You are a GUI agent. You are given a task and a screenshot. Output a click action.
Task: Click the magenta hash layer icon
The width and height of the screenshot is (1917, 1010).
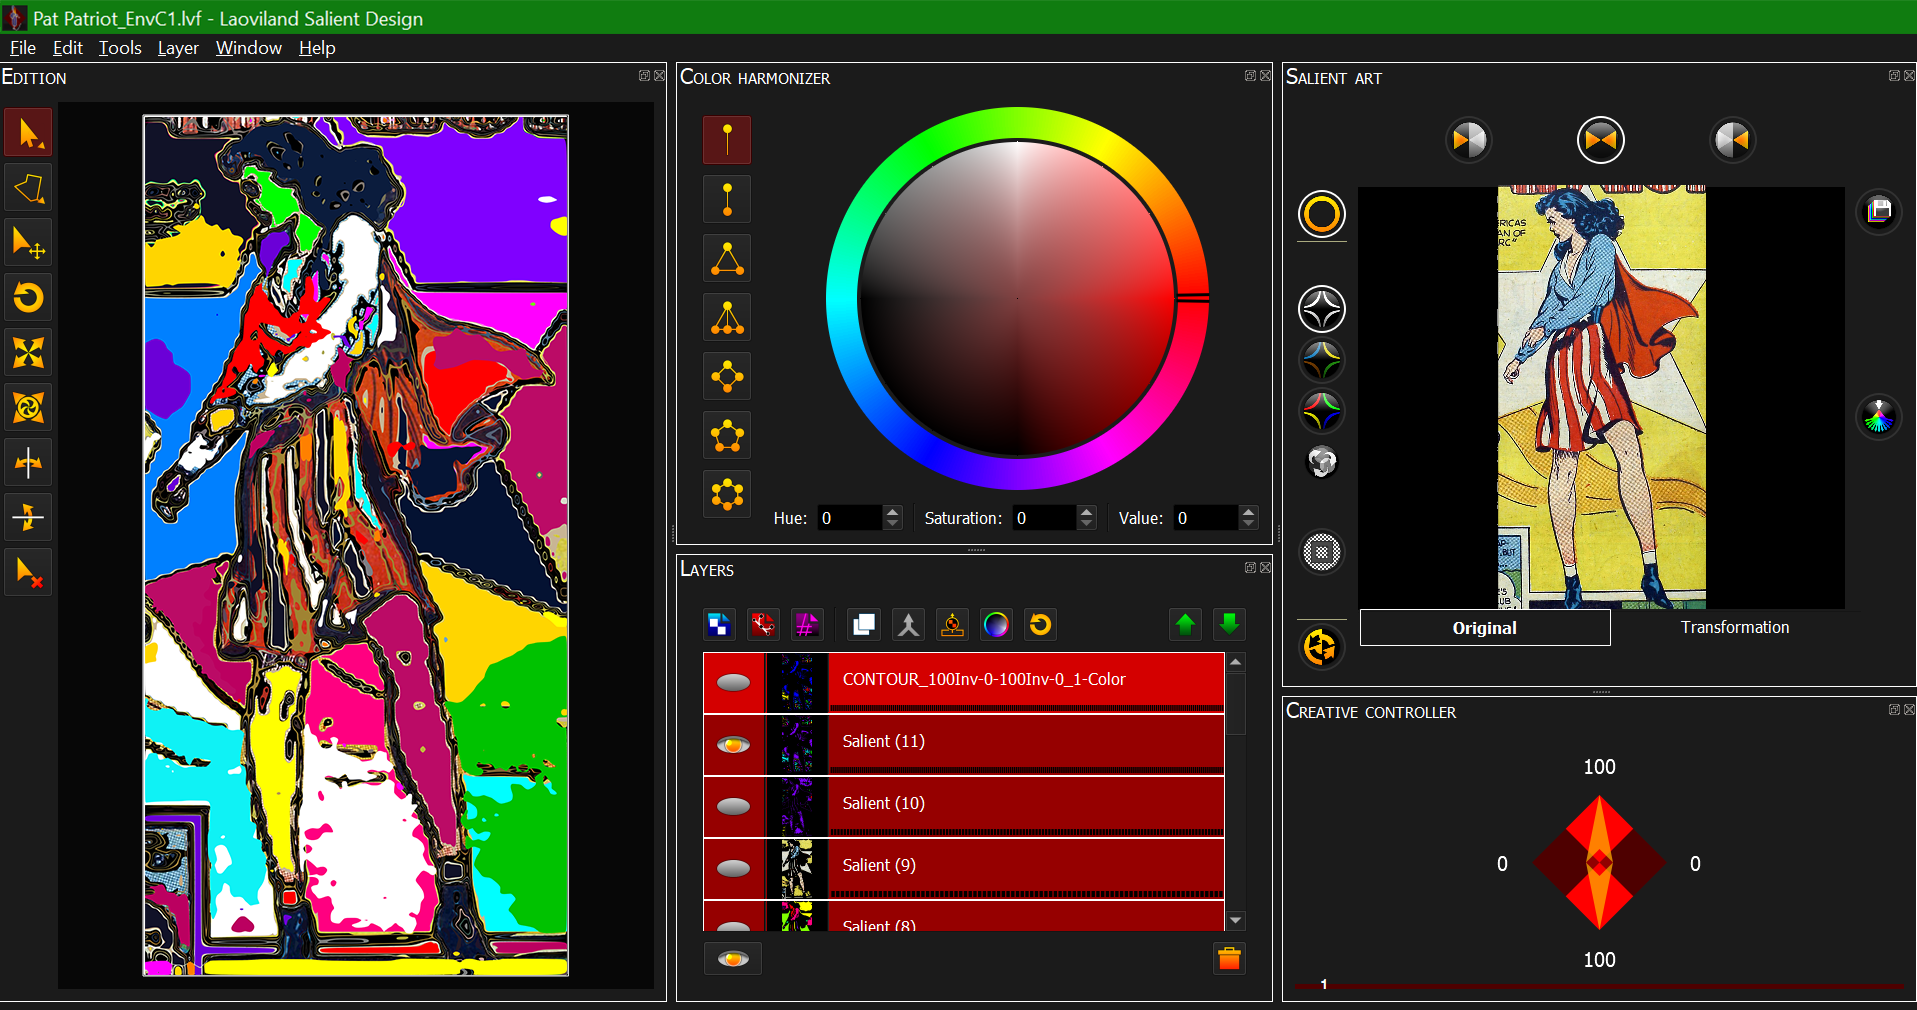pyautogui.click(x=806, y=625)
